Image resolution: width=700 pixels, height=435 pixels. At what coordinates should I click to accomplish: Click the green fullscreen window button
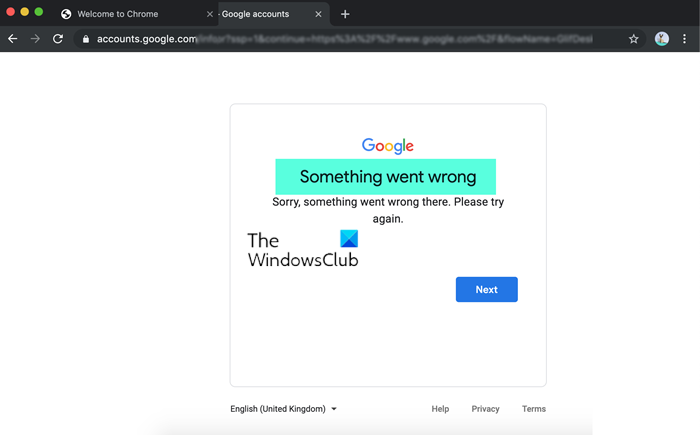[39, 12]
